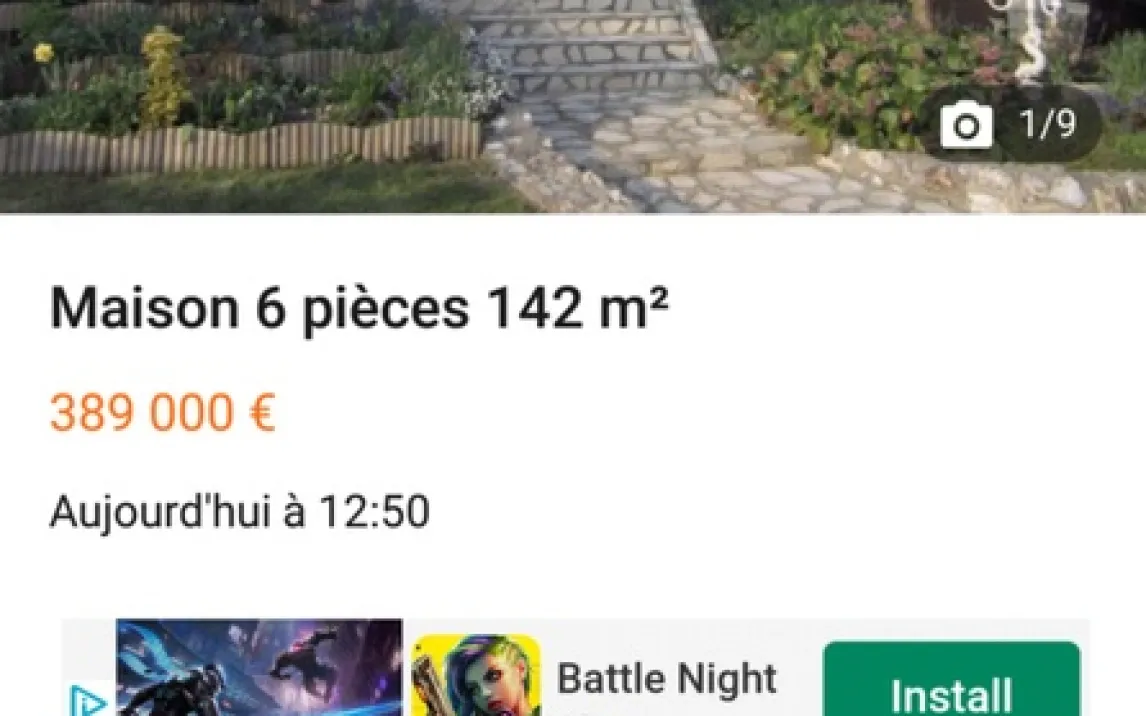Open the gallery via 1/9 counter
This screenshot has width=1146, height=716.
1047,124
